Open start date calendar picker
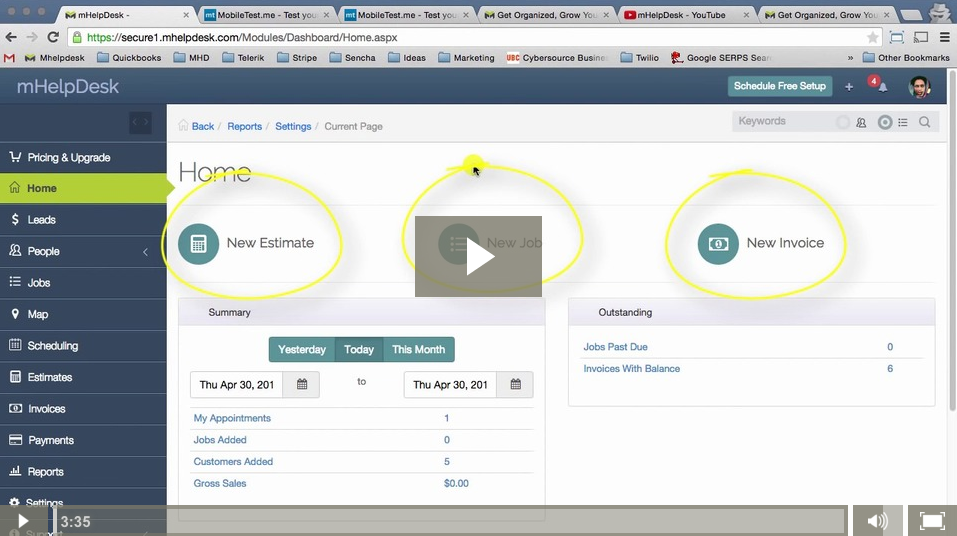 coord(302,385)
